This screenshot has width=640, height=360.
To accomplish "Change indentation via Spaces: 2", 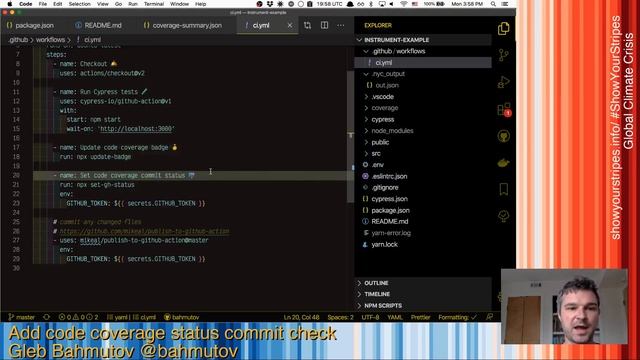I will 340,317.
